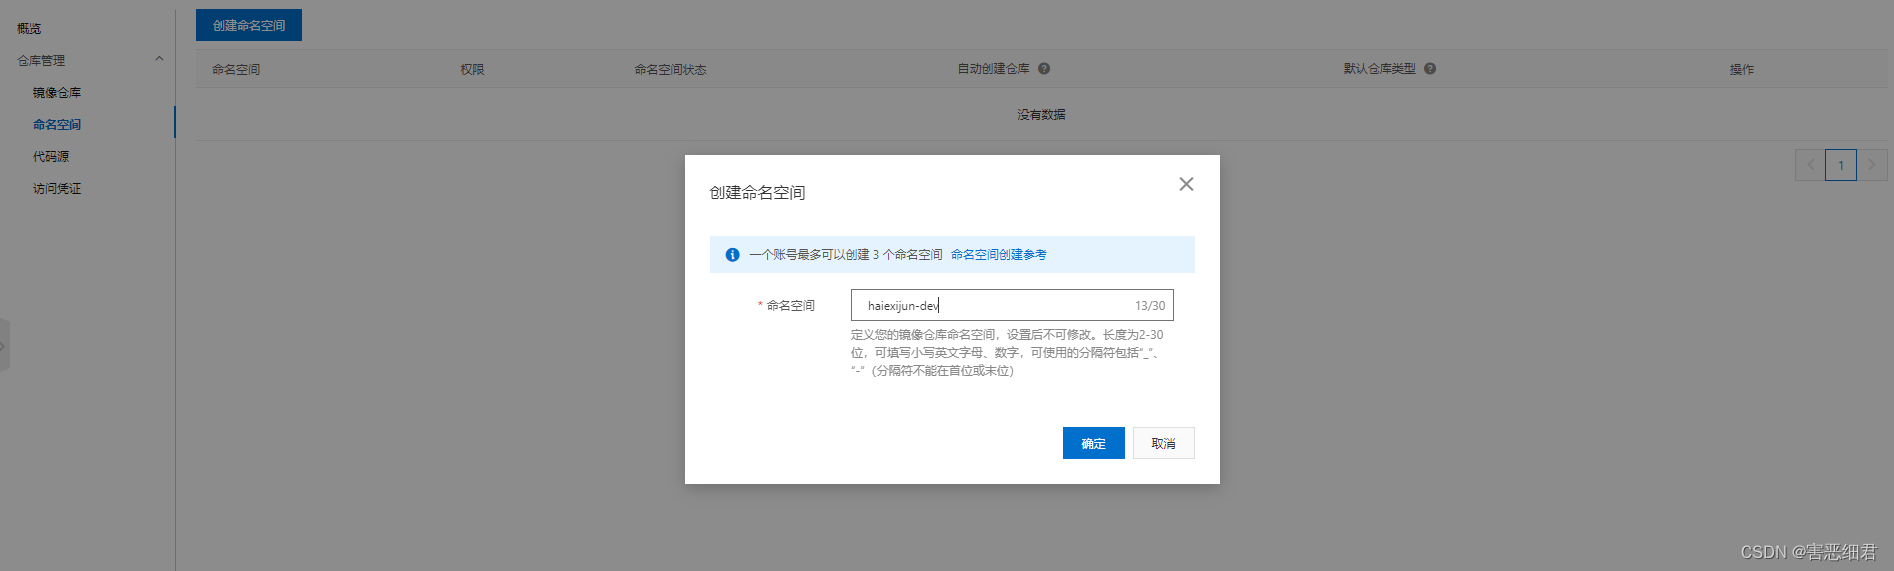This screenshot has width=1894, height=571.
Task: Click the 命名空间 input field containing haiexijun-dev
Action: [x=1012, y=305]
